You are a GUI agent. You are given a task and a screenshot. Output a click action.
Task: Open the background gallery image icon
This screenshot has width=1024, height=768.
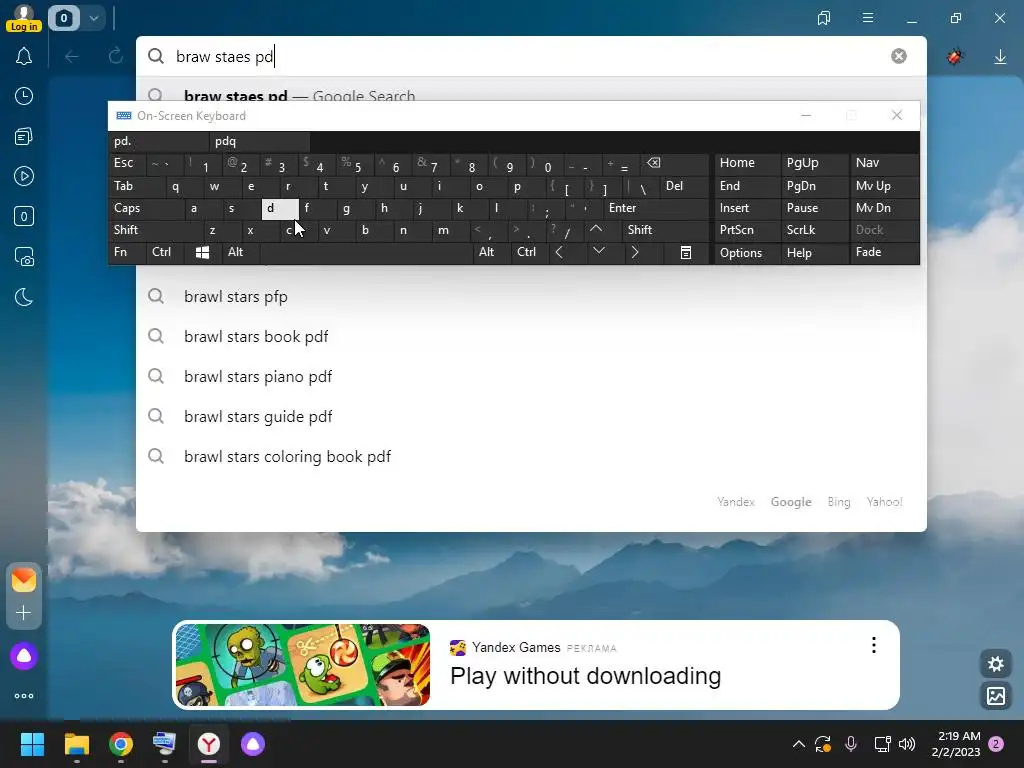pyautogui.click(x=996, y=696)
